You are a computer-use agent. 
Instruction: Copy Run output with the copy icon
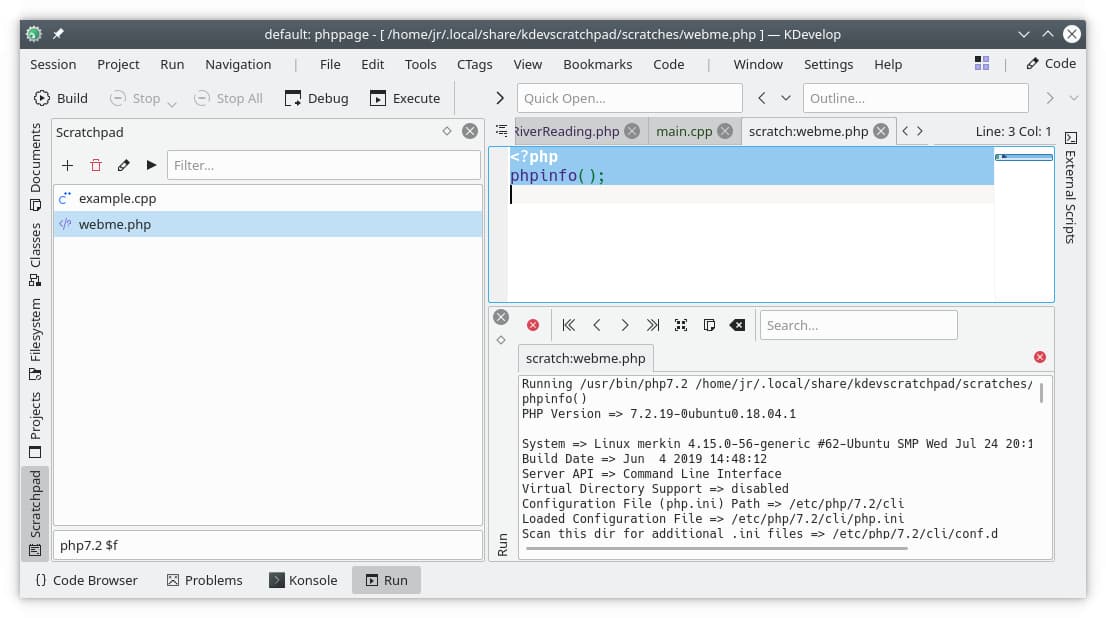tap(709, 325)
